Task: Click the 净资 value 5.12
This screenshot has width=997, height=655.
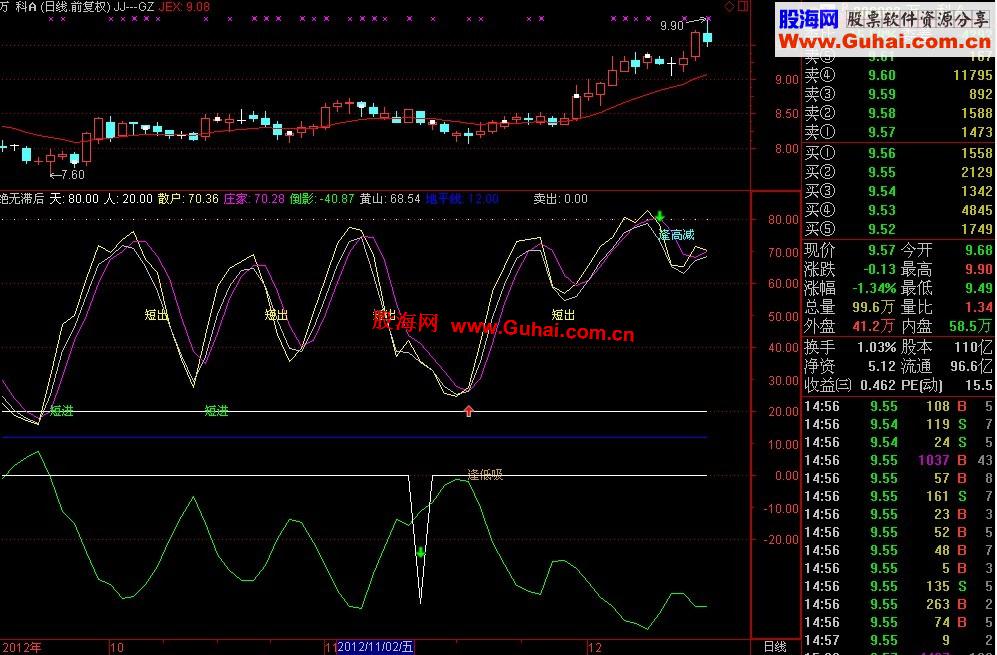Action: (x=882, y=366)
